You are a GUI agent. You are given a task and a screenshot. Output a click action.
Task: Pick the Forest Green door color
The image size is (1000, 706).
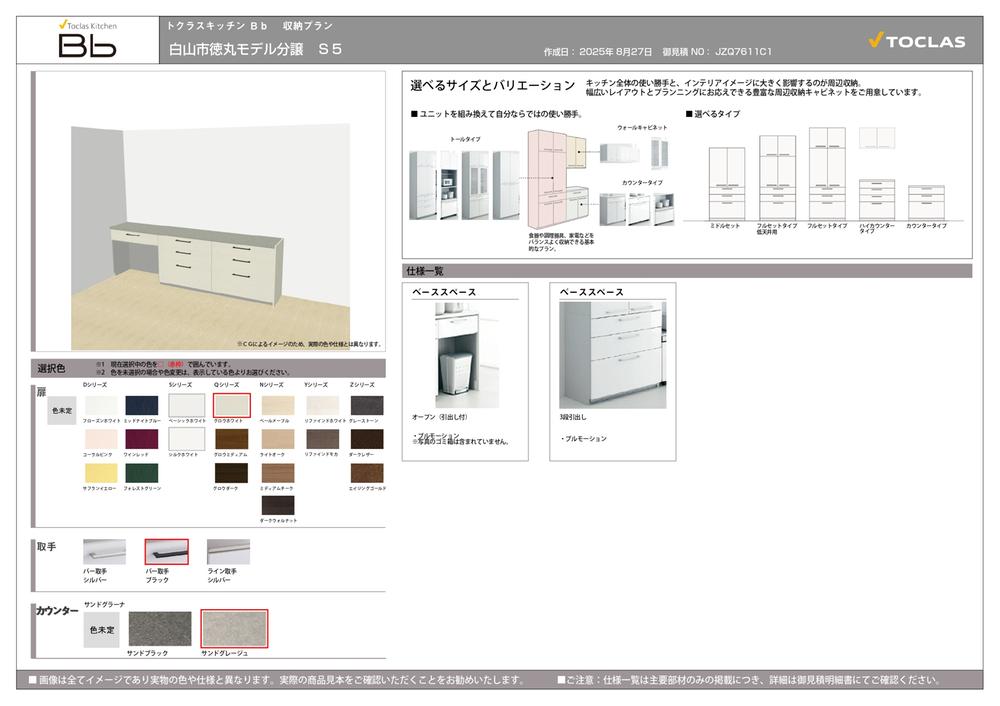pos(141,473)
